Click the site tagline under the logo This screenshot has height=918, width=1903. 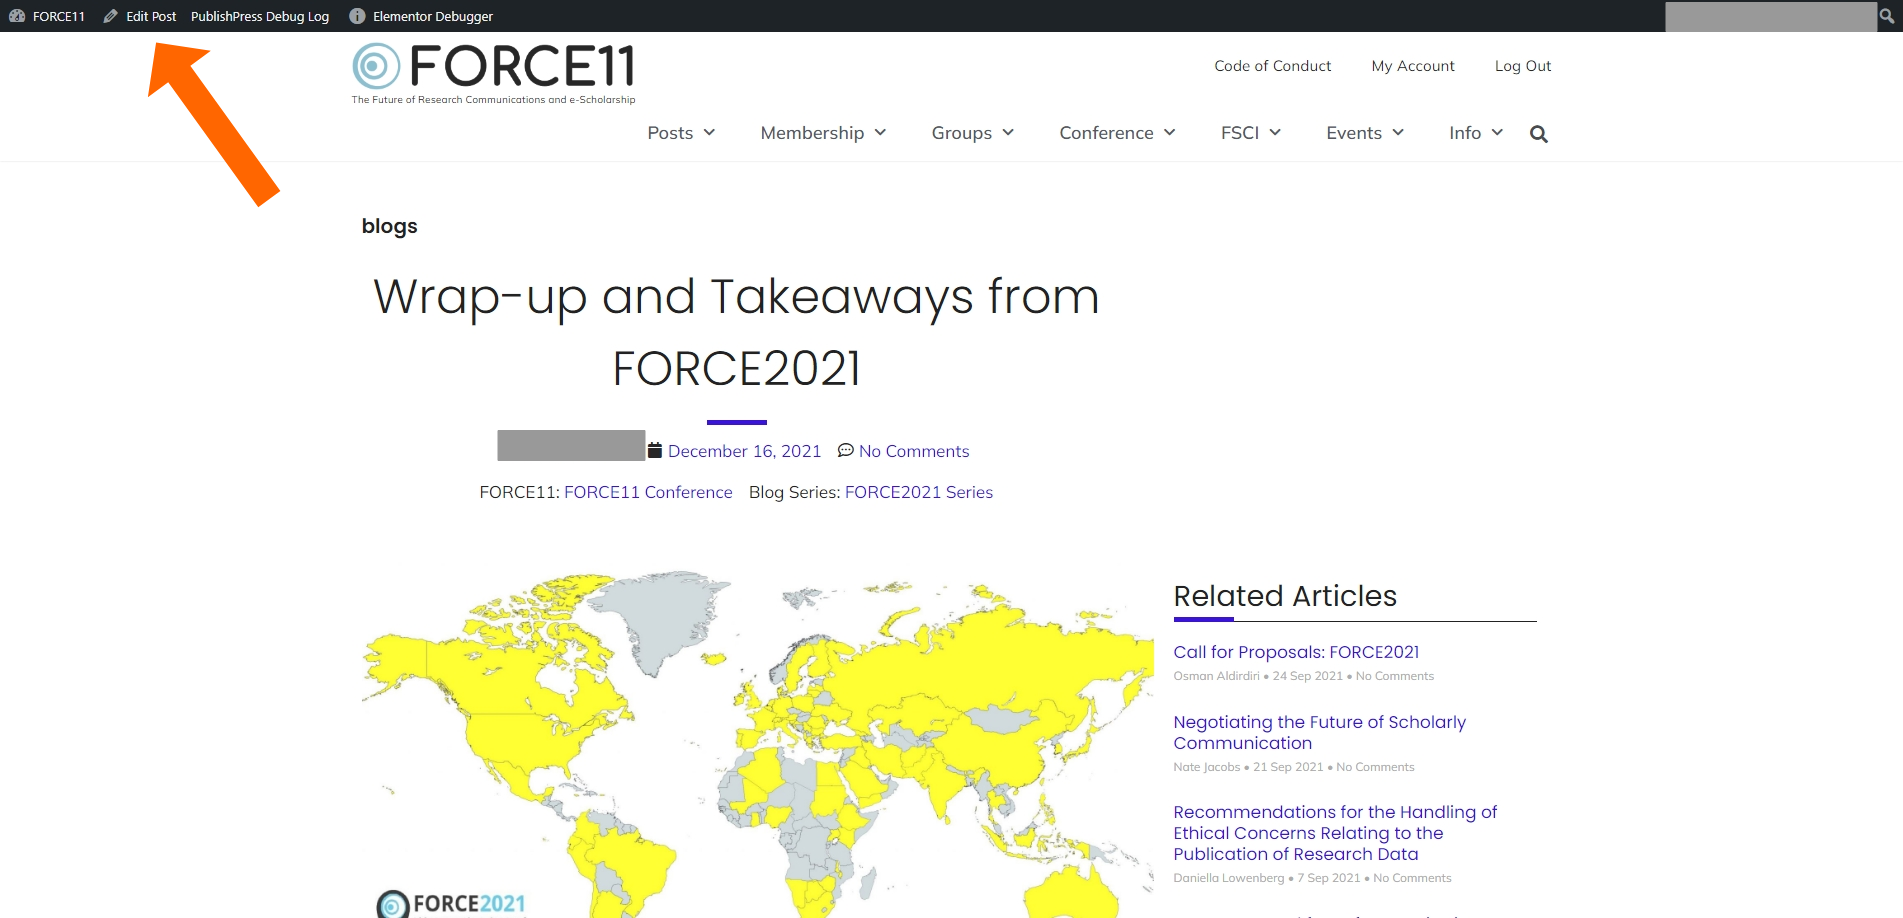[x=493, y=100]
